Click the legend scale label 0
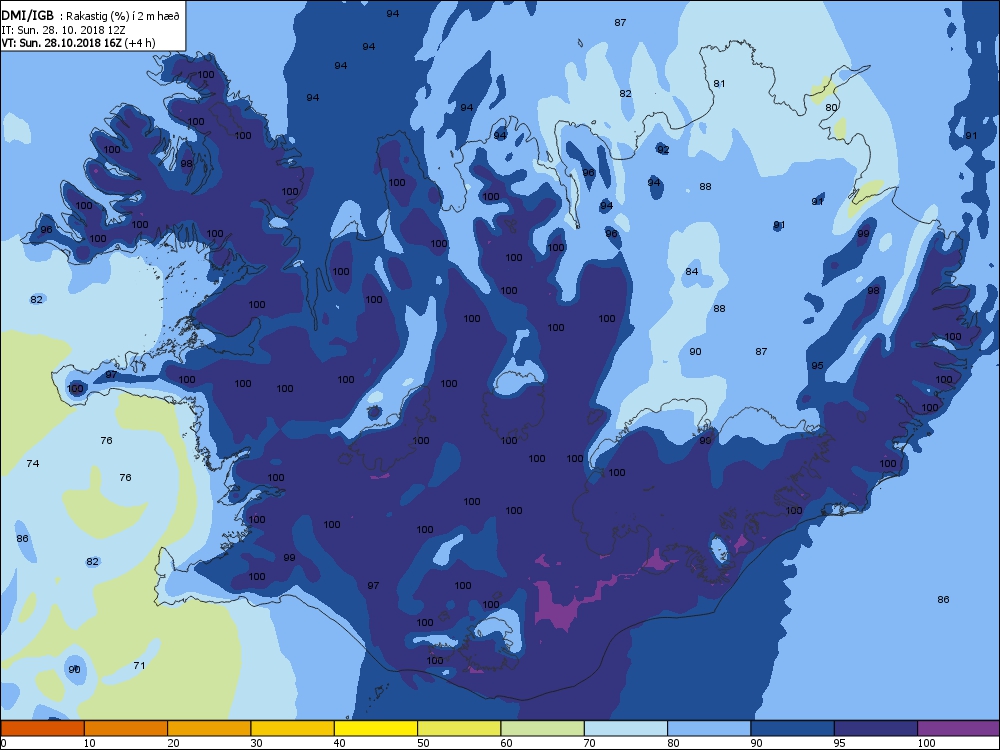The width and height of the screenshot is (1000, 750). pyautogui.click(x=4, y=743)
